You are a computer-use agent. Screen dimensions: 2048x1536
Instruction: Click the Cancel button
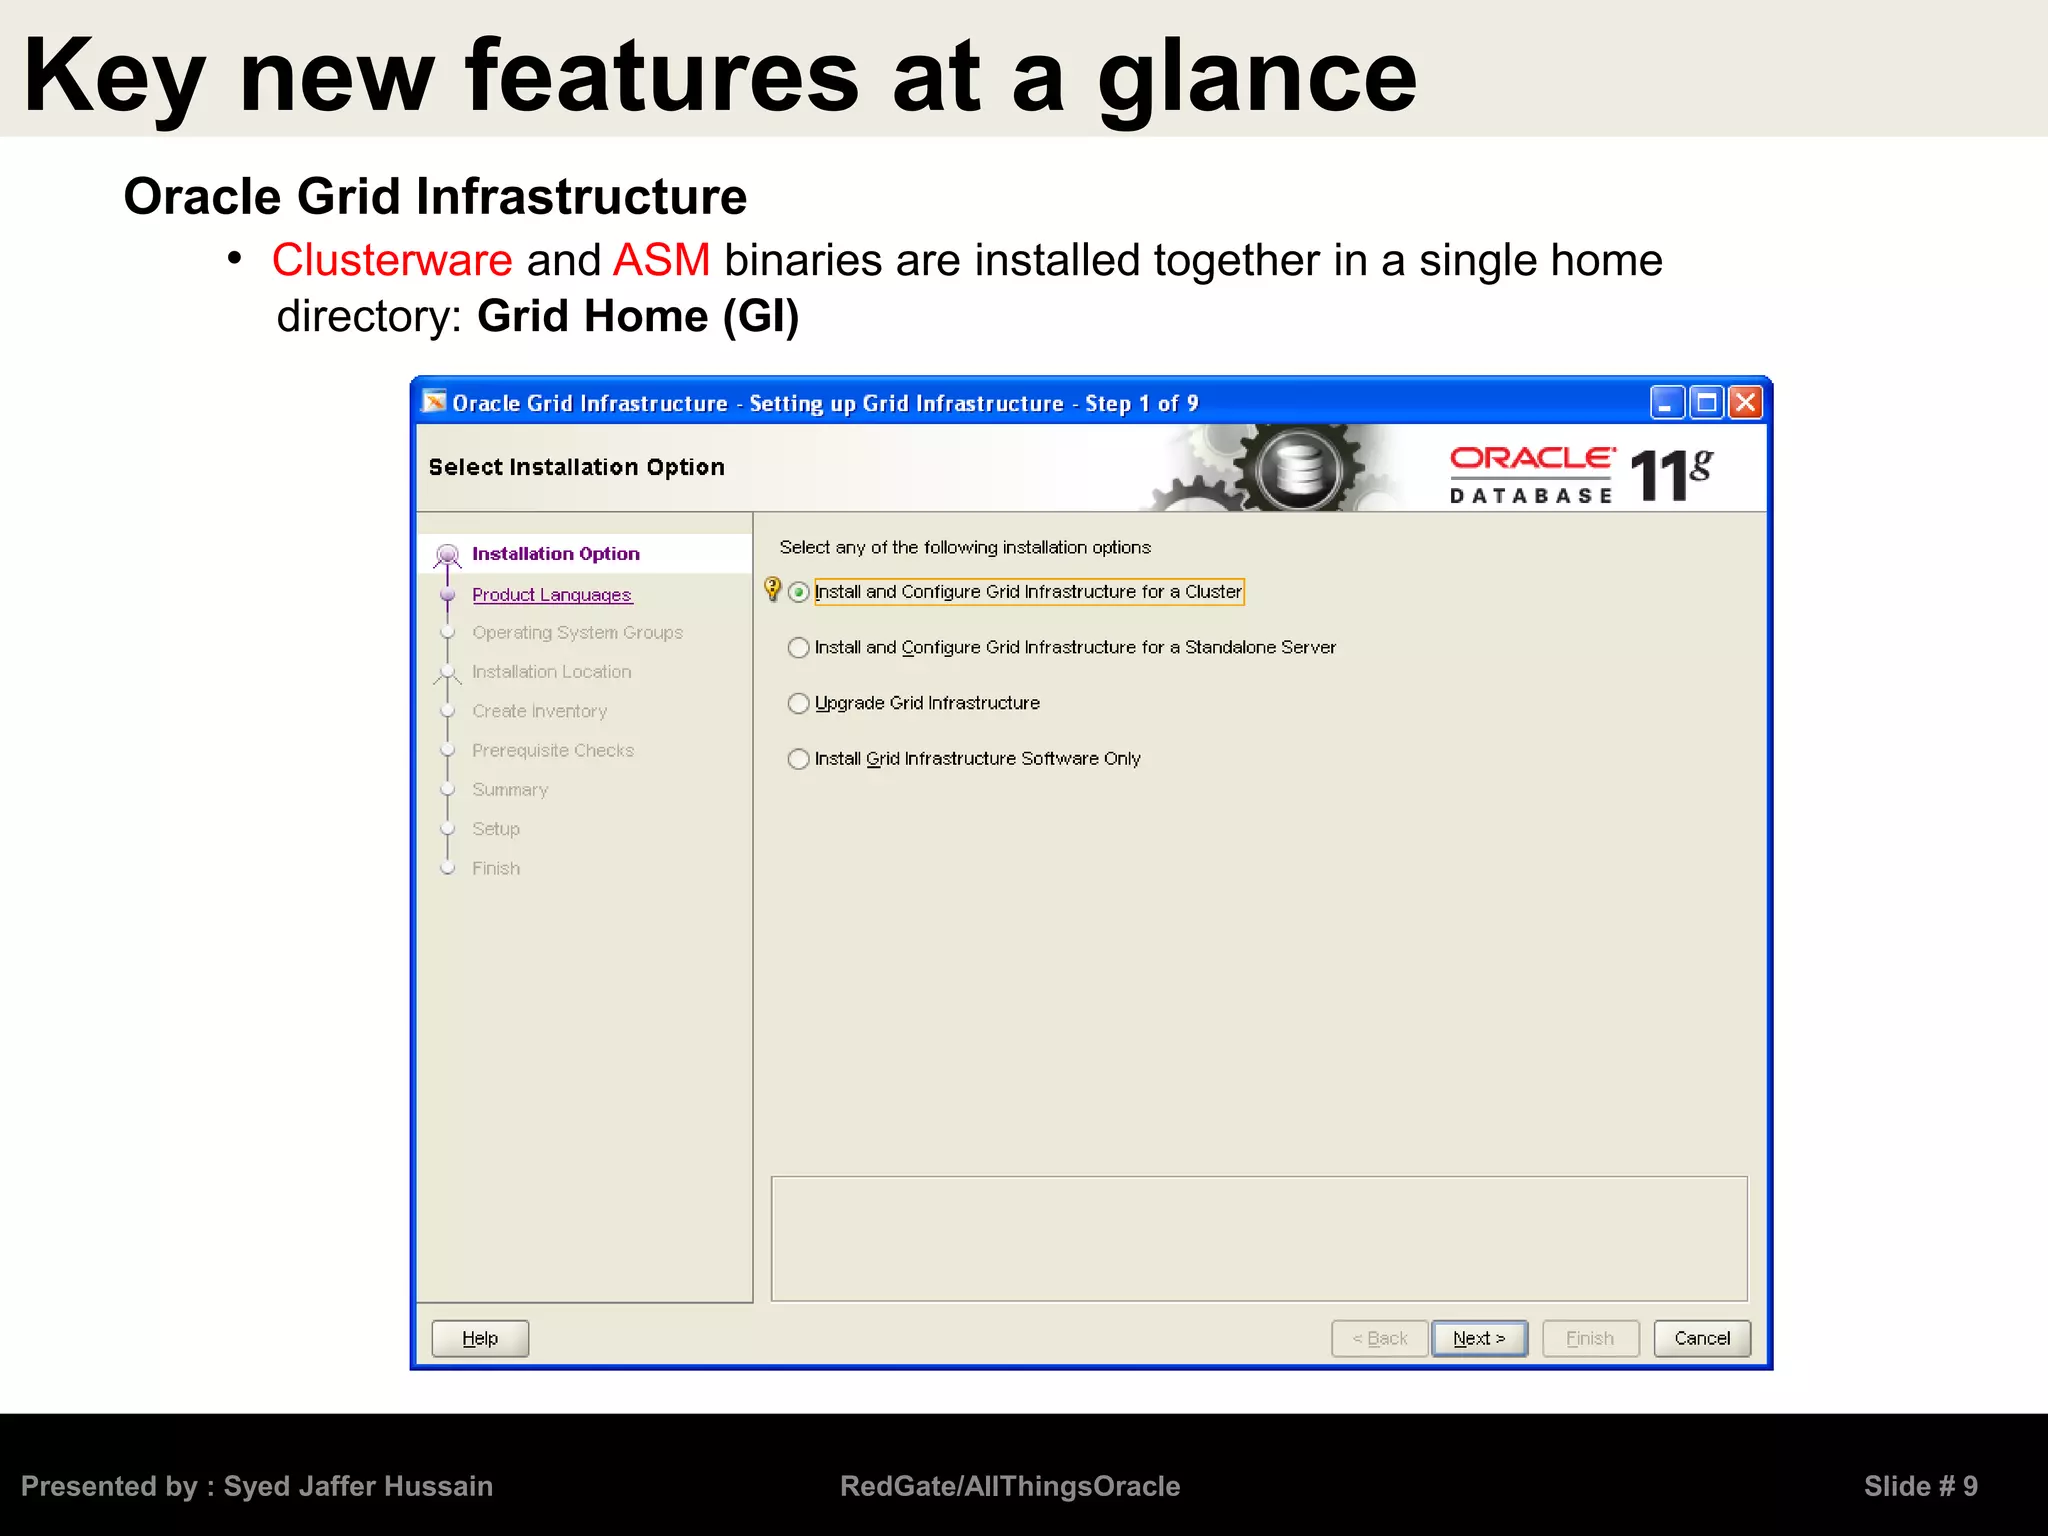coord(1702,1338)
